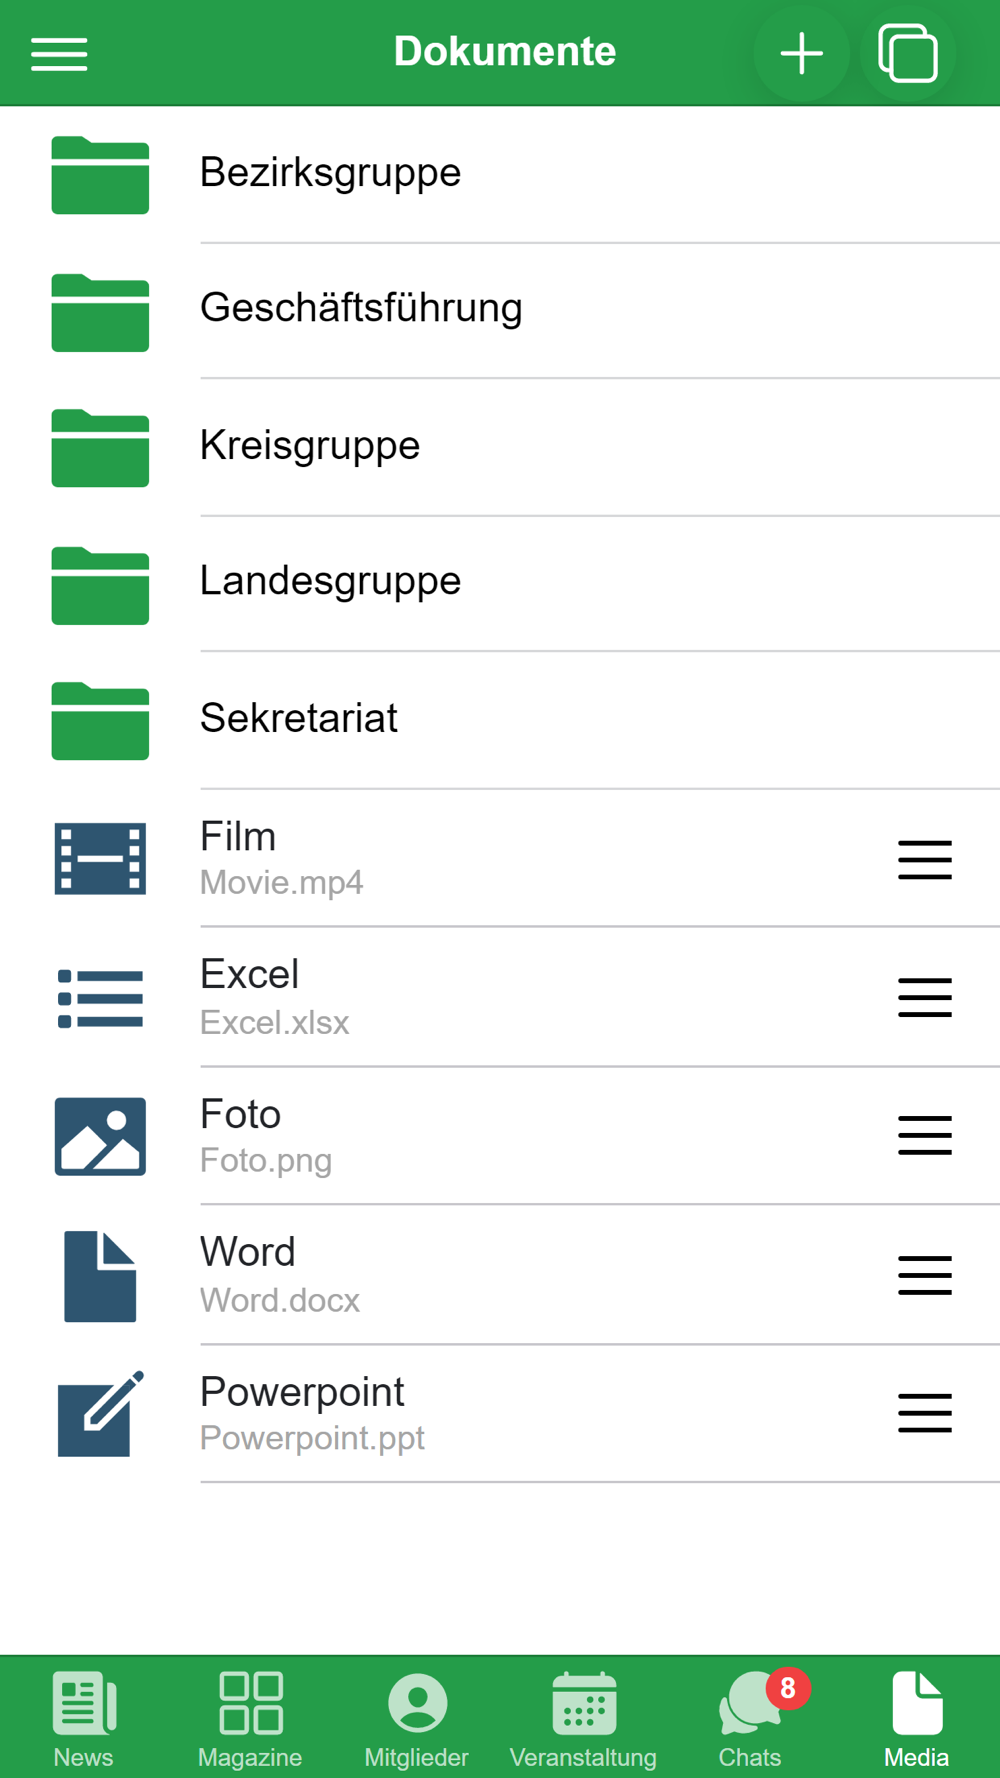Open the Powerpoint.ppt file

point(312,1413)
